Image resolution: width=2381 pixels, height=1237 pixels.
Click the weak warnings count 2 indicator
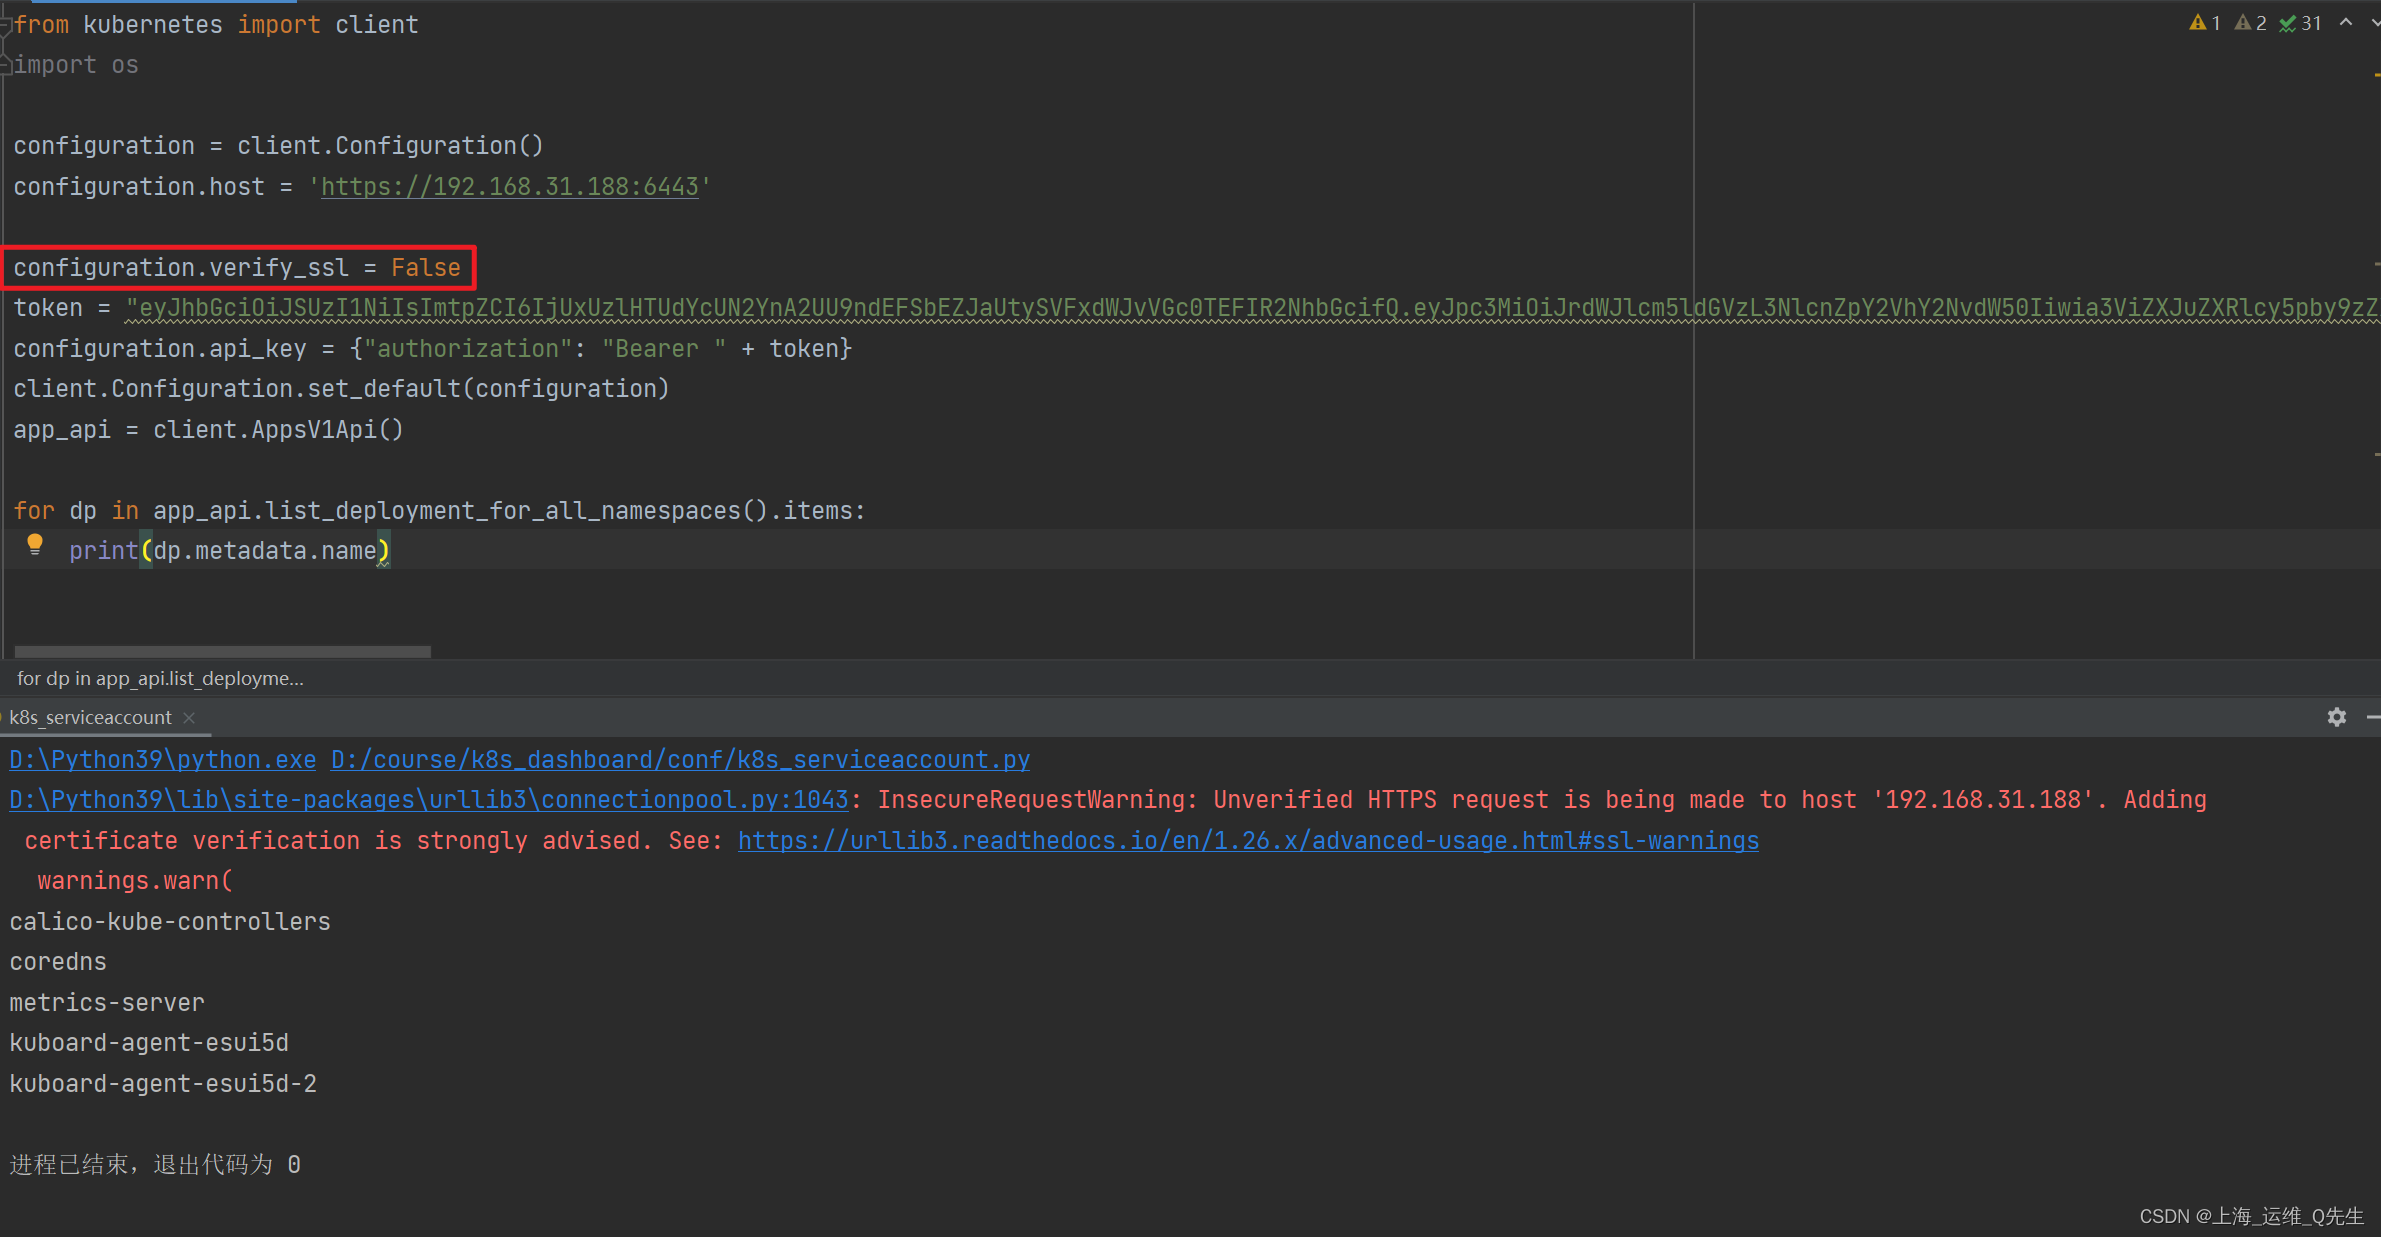click(x=2250, y=23)
